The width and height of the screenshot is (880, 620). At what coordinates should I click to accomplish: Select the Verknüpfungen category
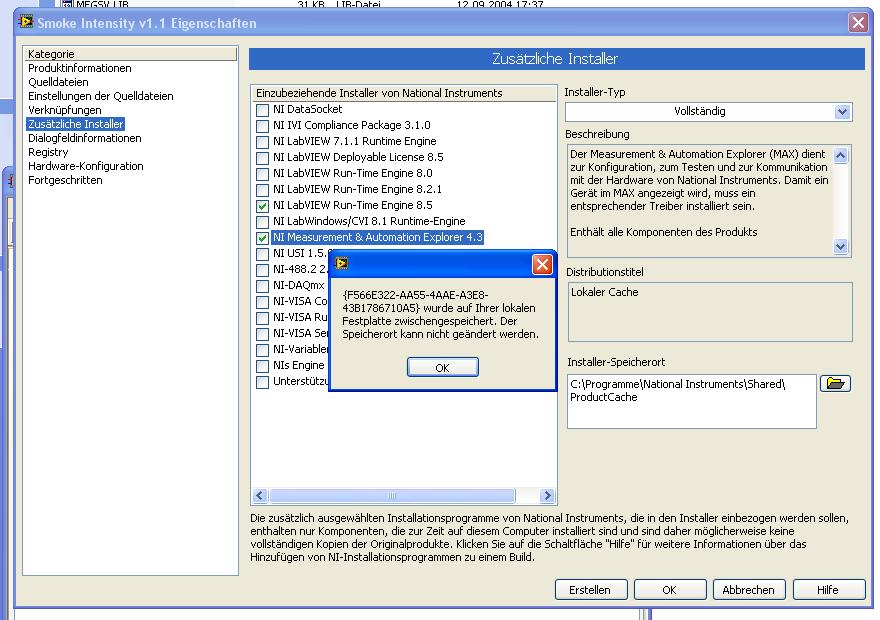[65, 110]
